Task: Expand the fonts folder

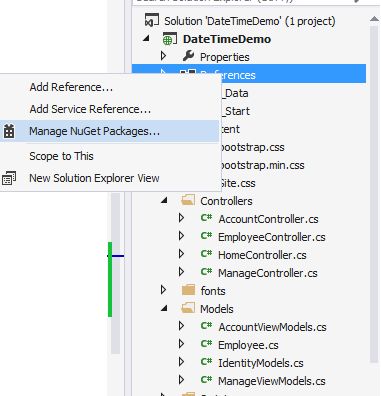Action: pyautogui.click(x=163, y=290)
